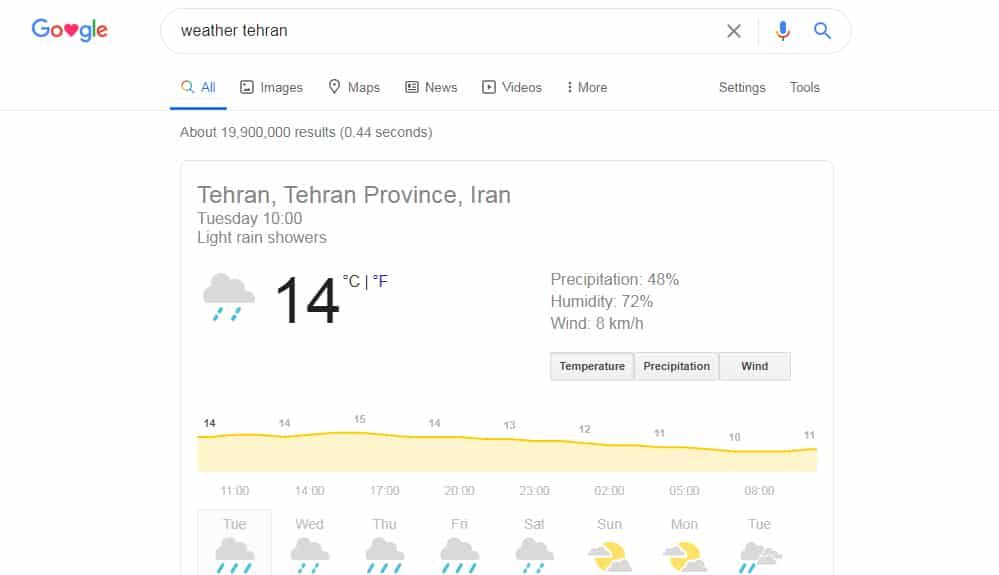
Task: Expand the More search options menu
Action: tap(587, 88)
